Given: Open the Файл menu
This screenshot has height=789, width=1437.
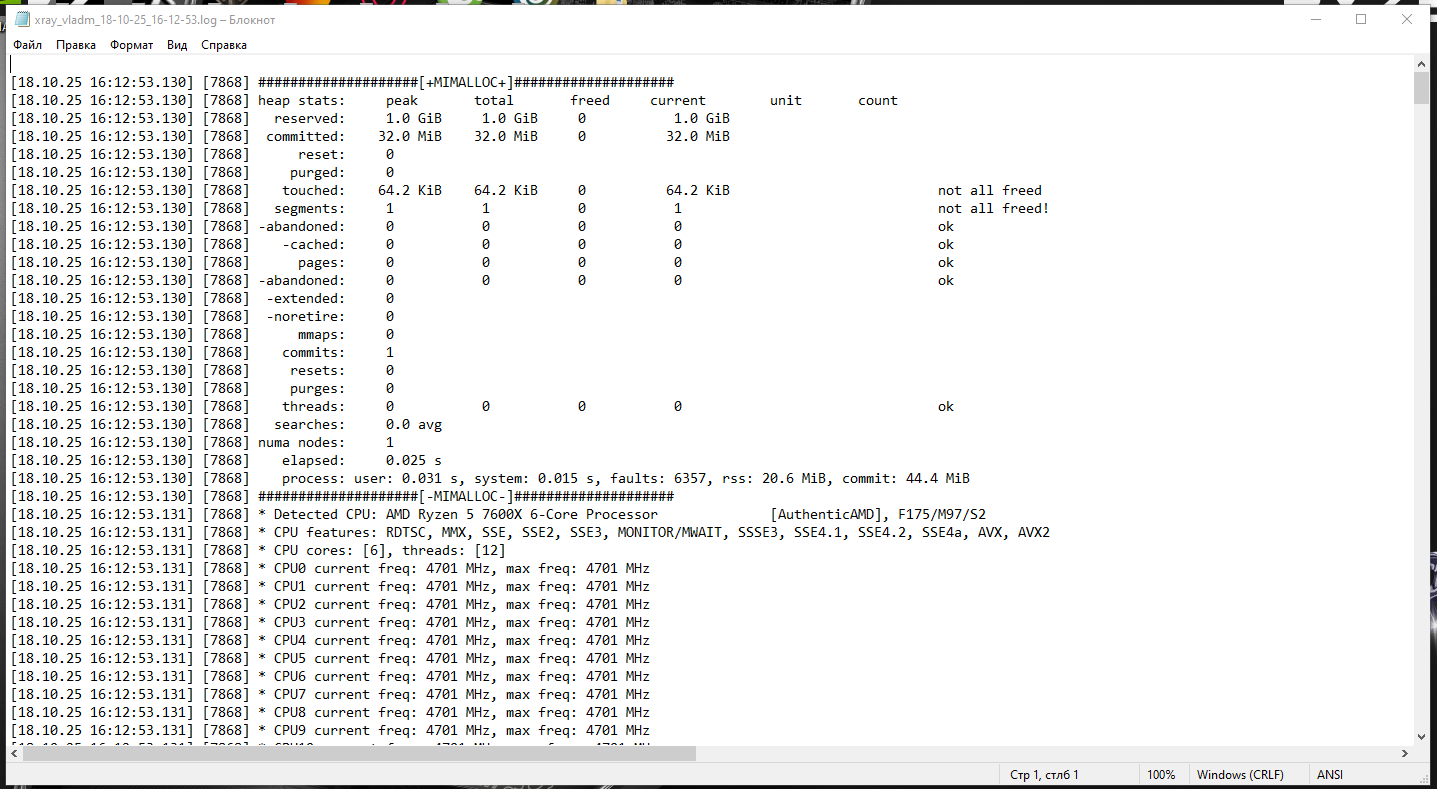Looking at the screenshot, I should [28, 45].
